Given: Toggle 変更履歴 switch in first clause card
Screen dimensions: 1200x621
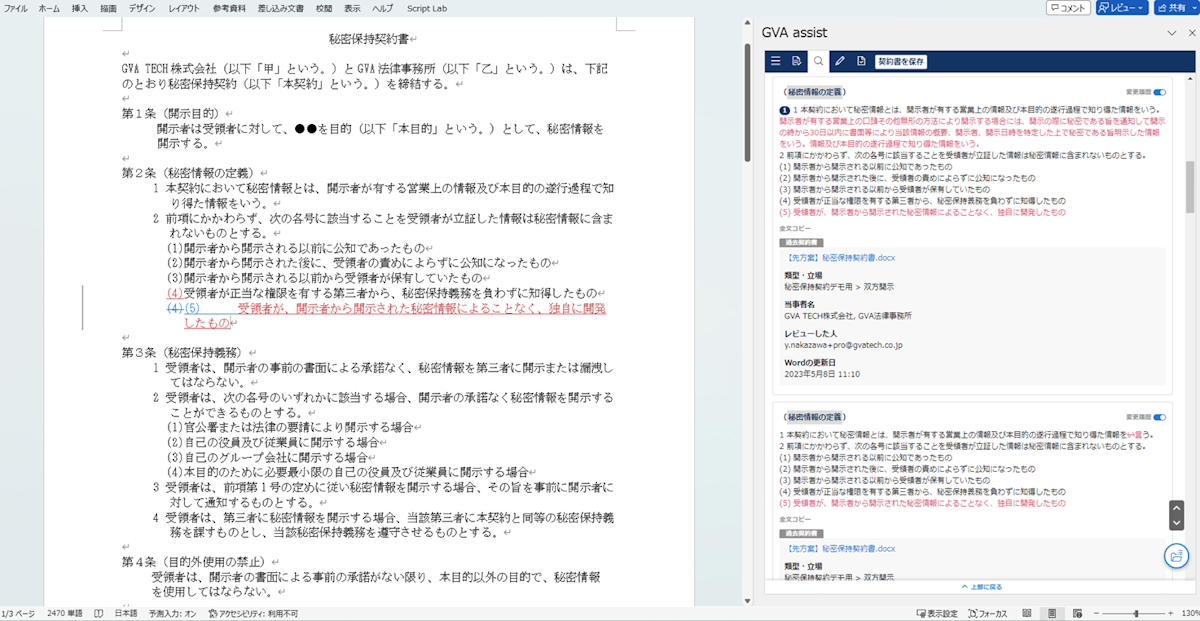Looking at the screenshot, I should (1159, 91).
